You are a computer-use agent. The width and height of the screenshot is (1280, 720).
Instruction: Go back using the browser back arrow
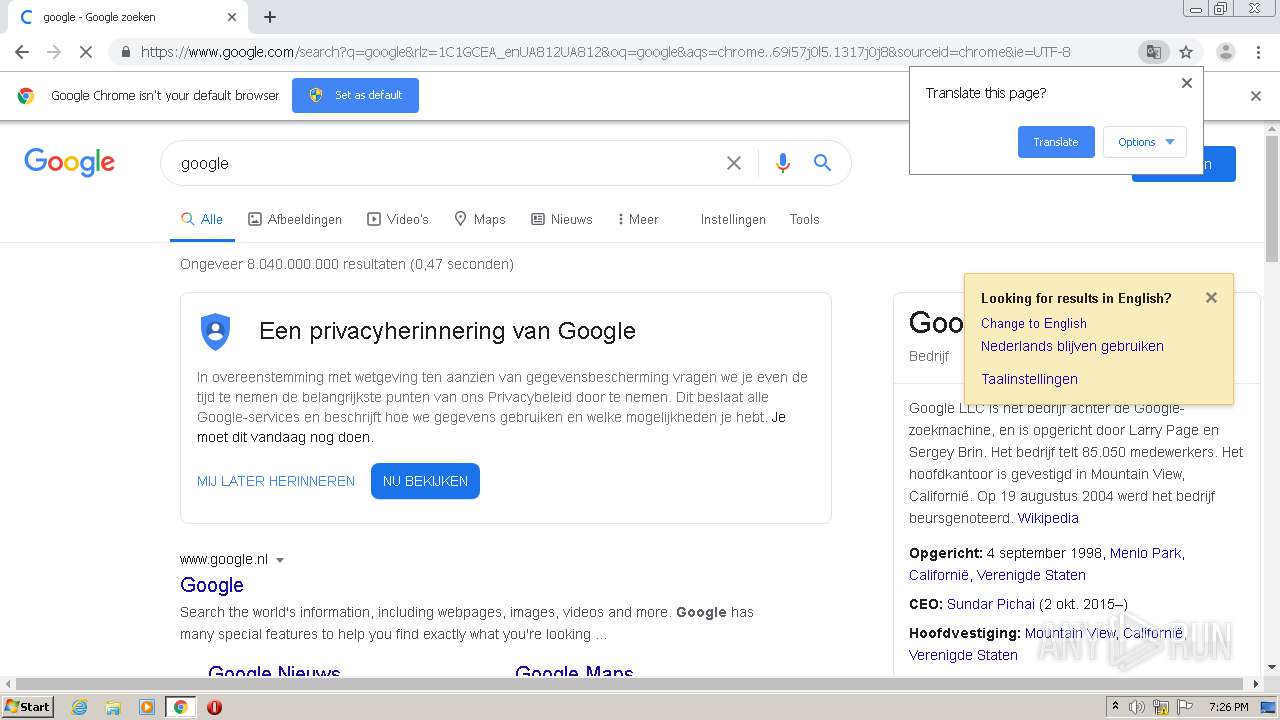[x=22, y=52]
